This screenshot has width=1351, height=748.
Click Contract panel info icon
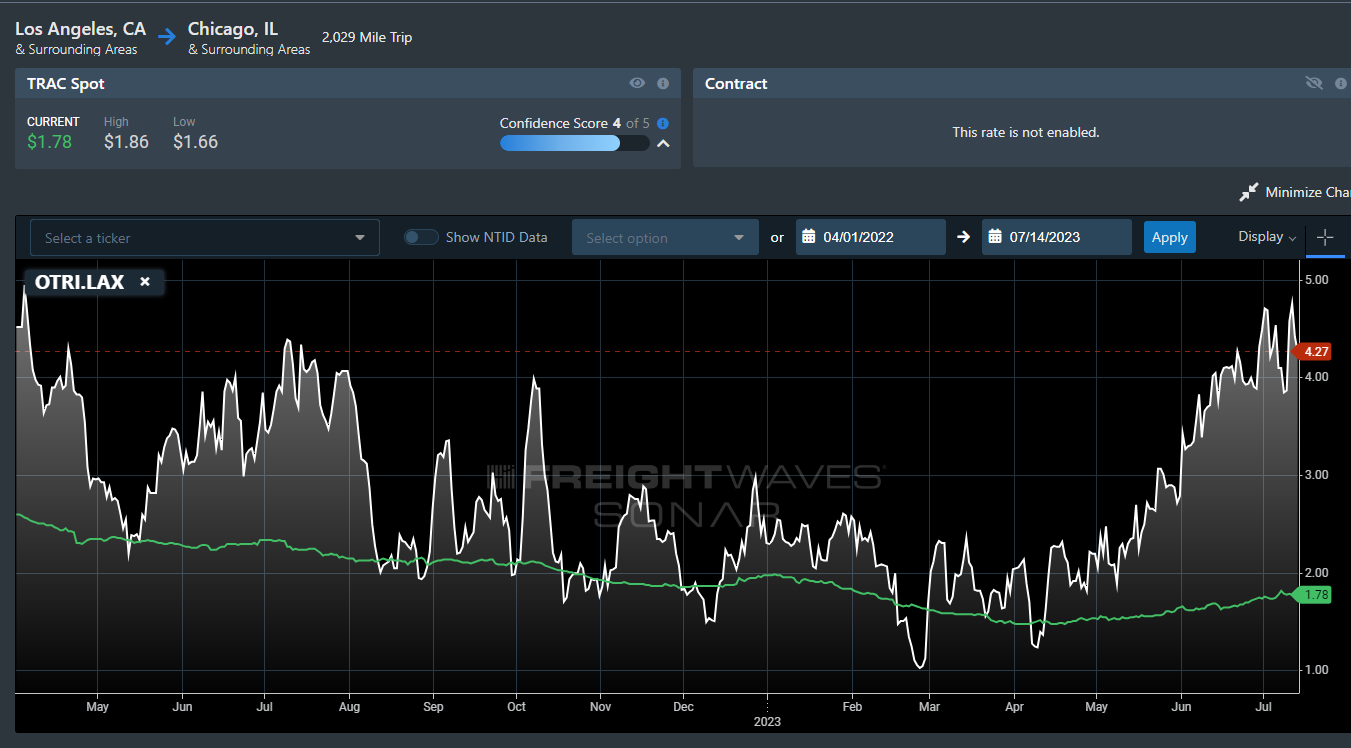point(1340,84)
